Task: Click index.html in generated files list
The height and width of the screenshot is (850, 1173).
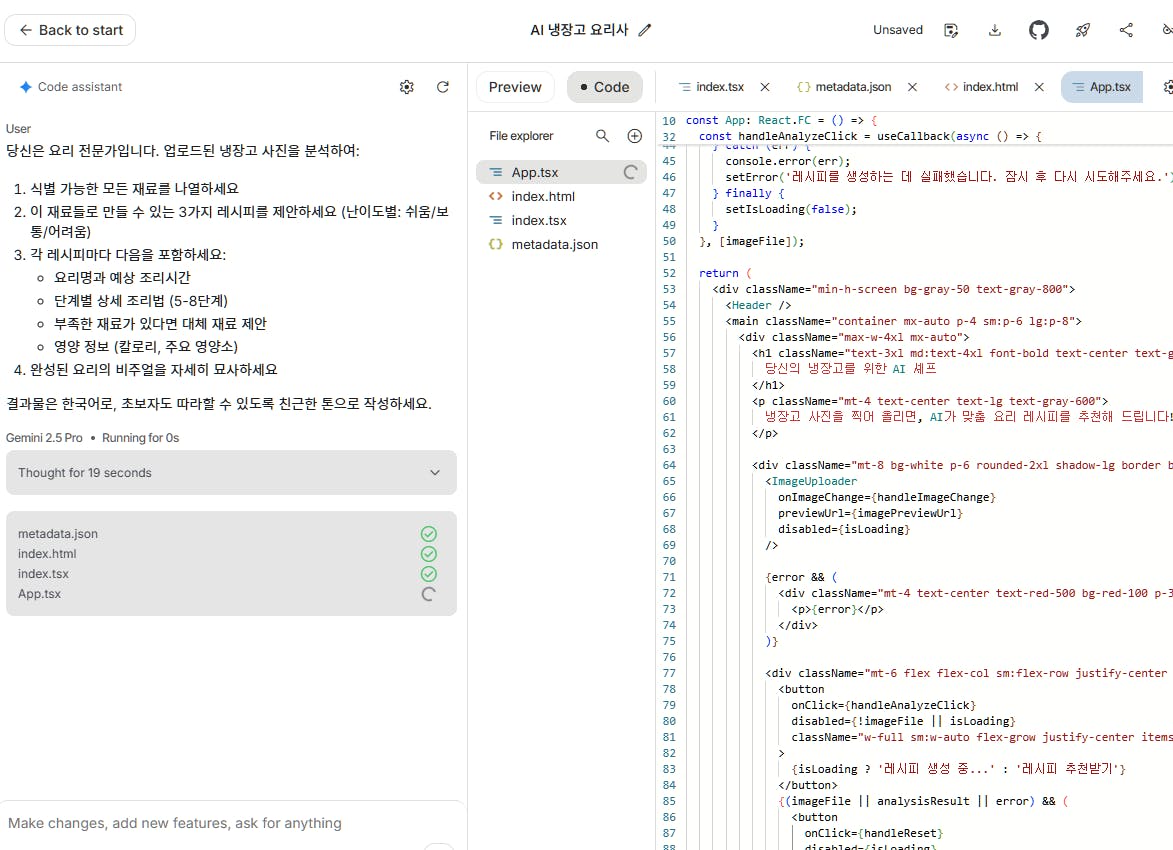Action: click(47, 554)
